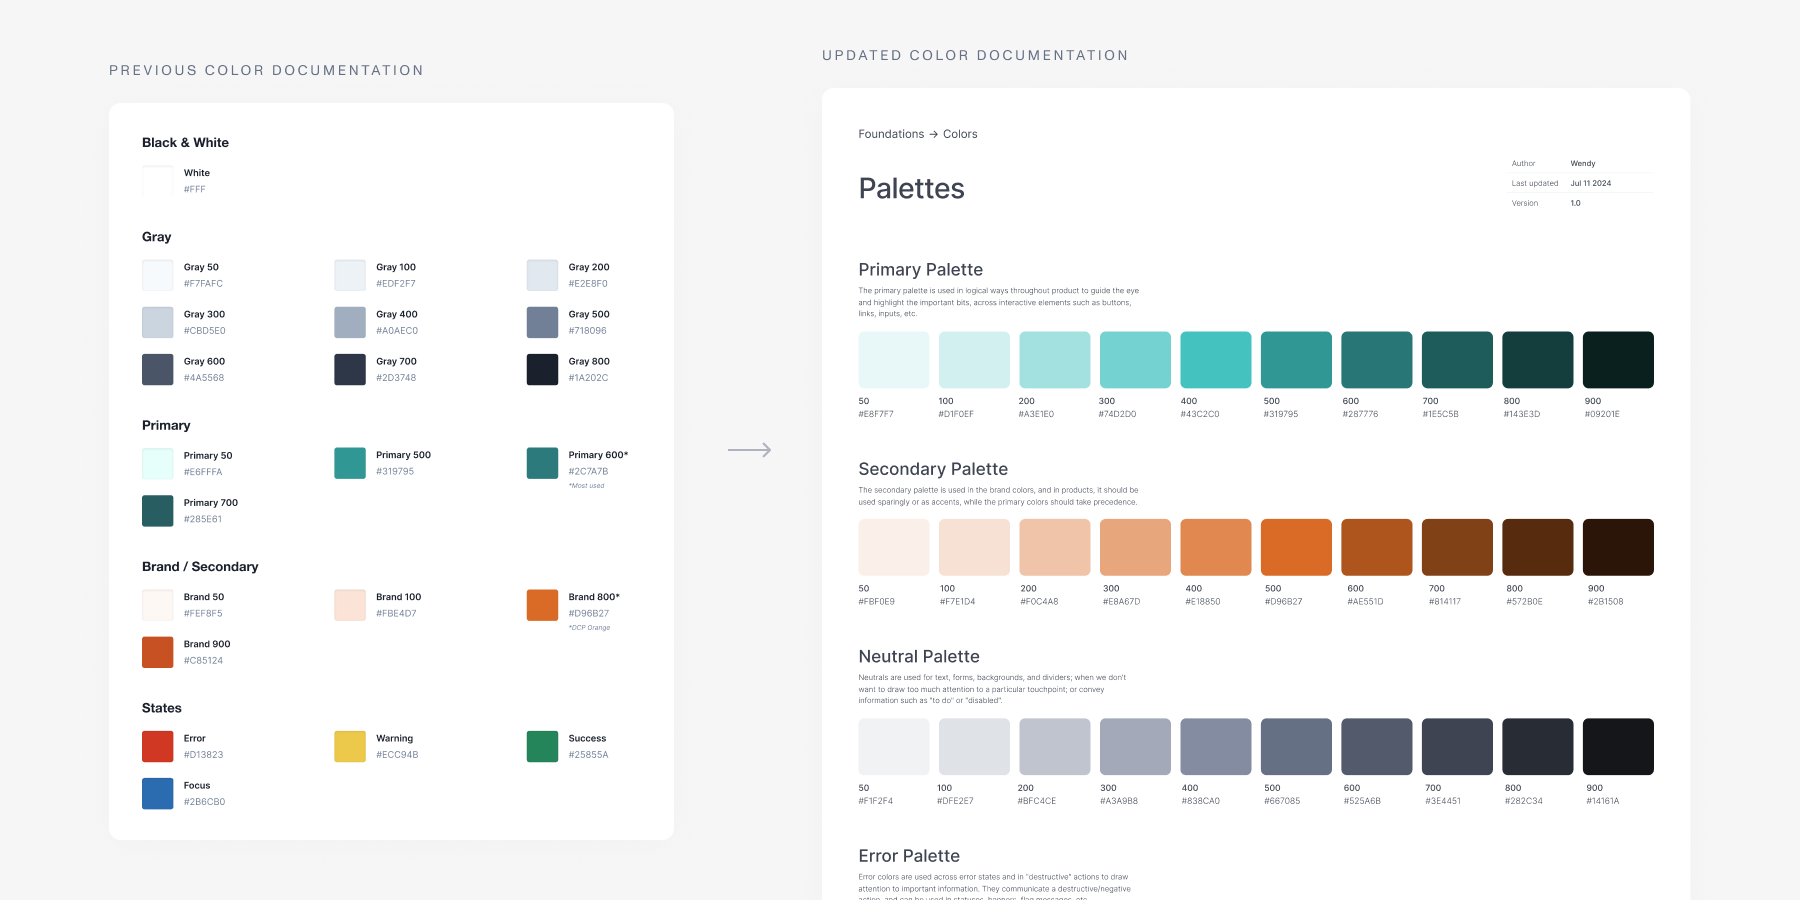Click the Error state swatch #D13823
This screenshot has width=1800, height=900.
click(158, 746)
